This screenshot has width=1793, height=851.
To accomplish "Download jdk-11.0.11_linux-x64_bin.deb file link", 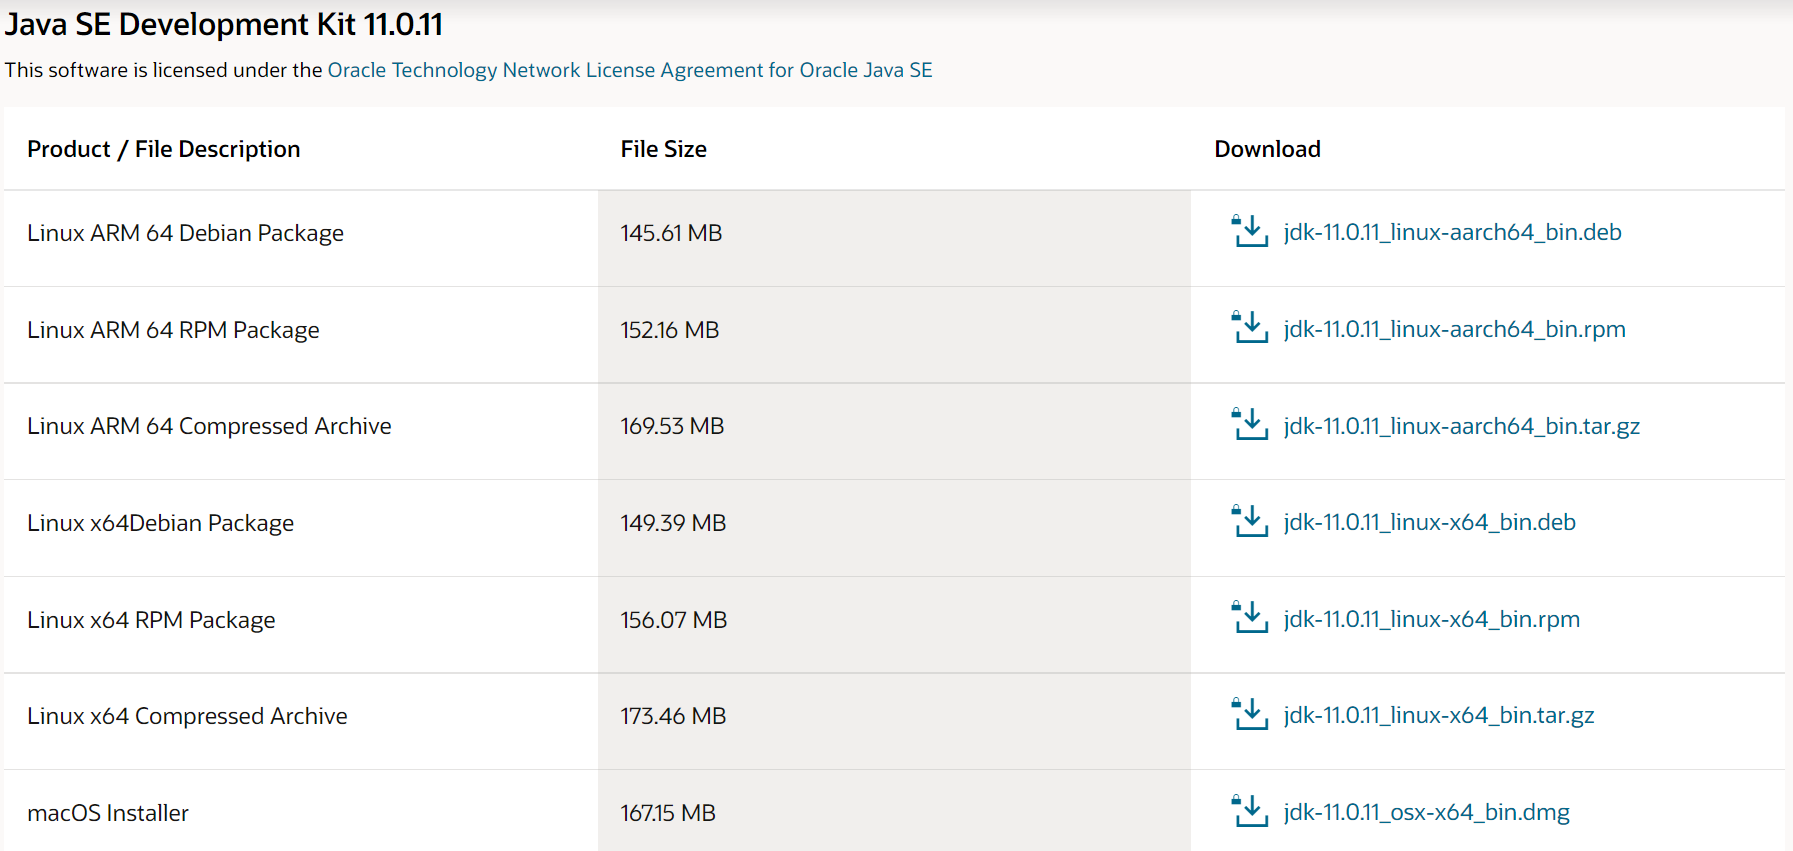I will (1430, 522).
